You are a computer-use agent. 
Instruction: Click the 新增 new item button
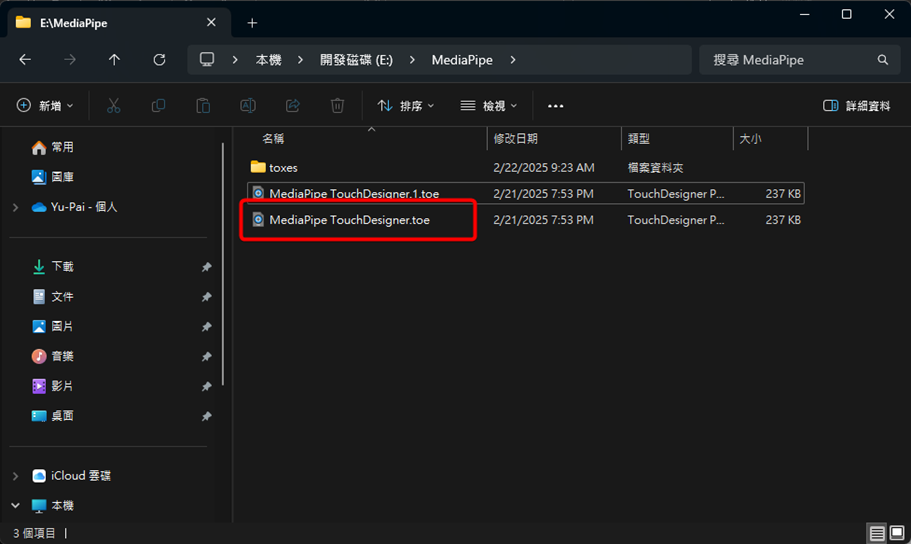tap(46, 106)
